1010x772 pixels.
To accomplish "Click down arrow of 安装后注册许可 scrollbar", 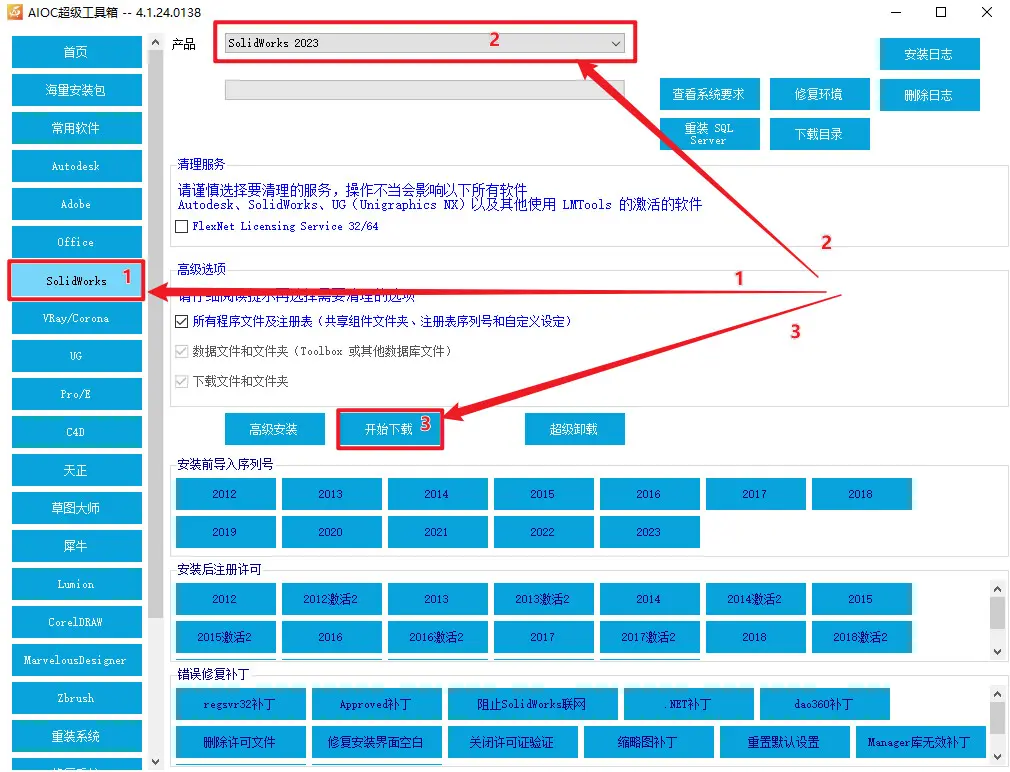I will [x=997, y=652].
